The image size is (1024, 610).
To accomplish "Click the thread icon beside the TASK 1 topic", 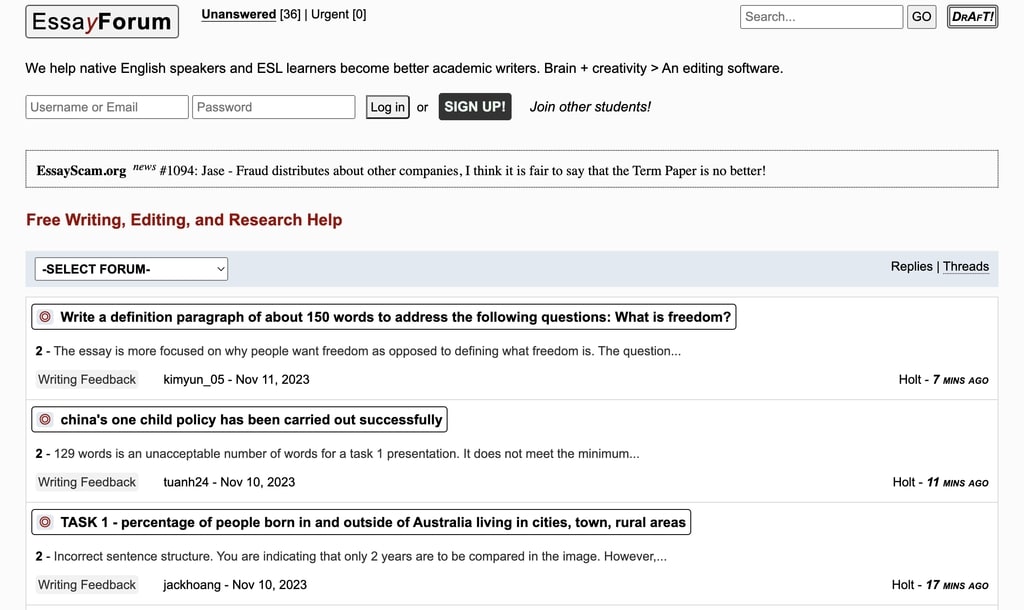I will 44,521.
